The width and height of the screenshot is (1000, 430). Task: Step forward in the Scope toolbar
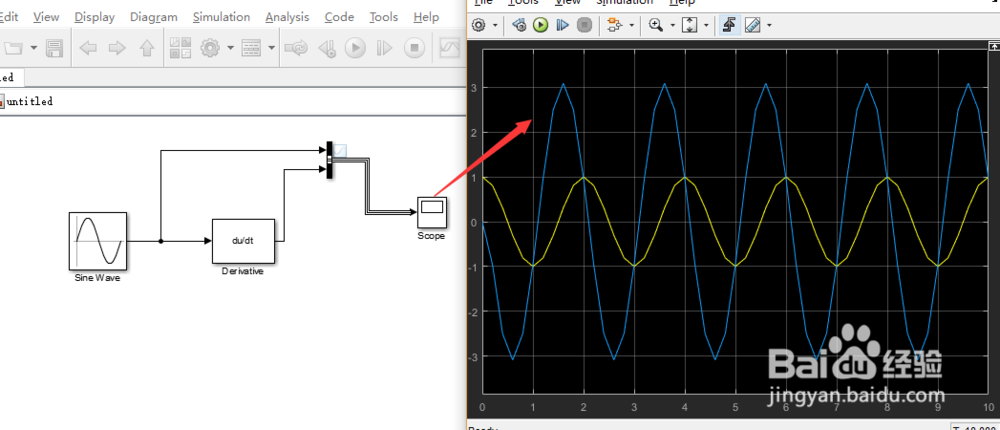(x=562, y=26)
